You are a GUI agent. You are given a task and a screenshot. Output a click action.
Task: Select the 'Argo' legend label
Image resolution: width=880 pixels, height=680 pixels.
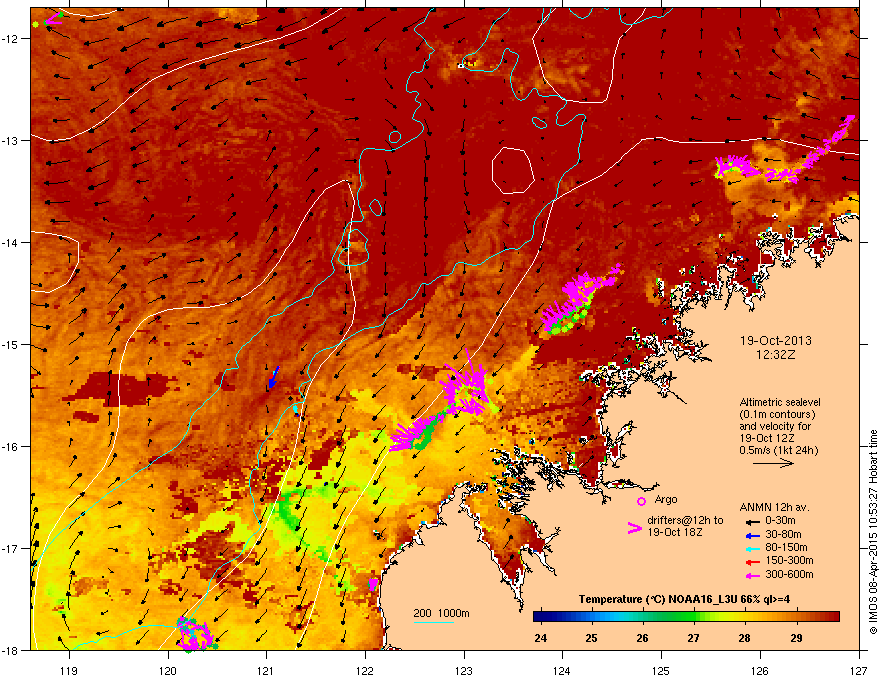pyautogui.click(x=666, y=499)
